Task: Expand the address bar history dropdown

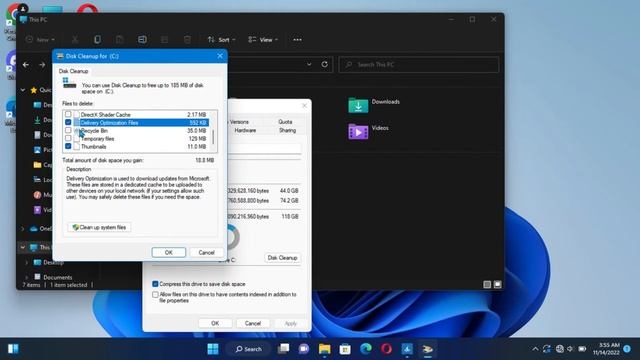Action: 309,64
